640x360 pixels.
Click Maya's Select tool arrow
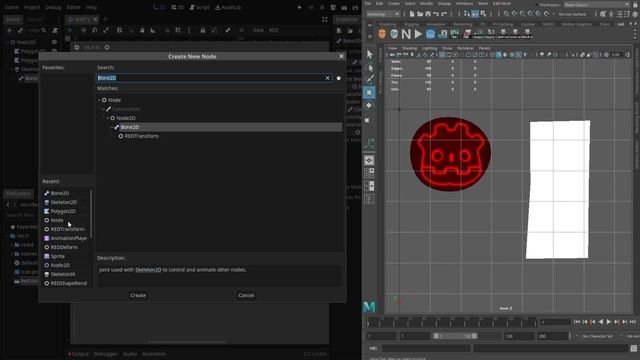point(369,54)
